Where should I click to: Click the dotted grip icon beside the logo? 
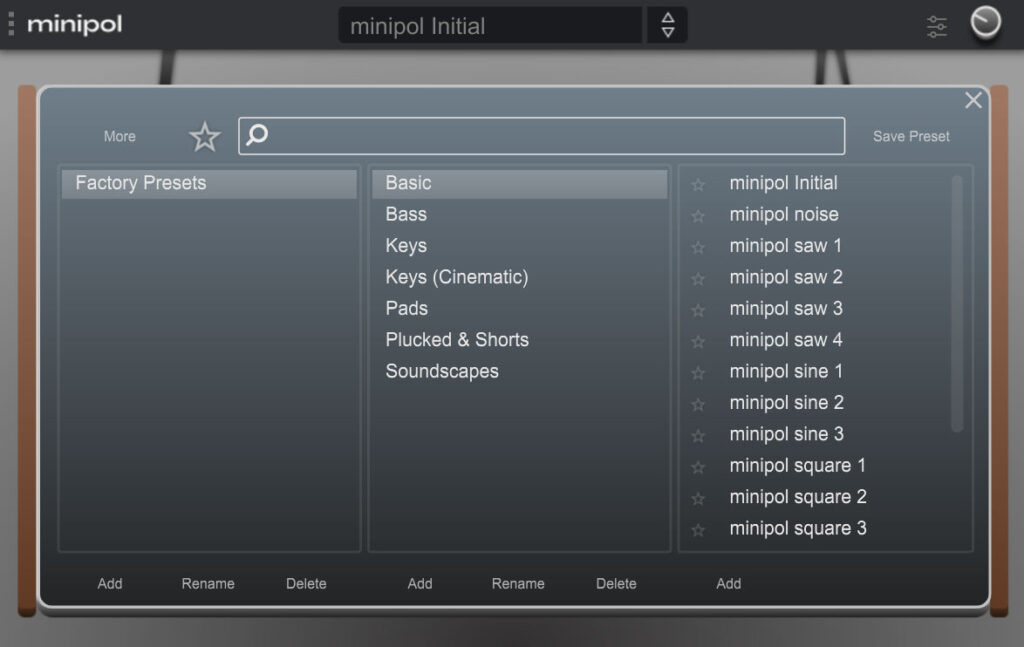(12, 24)
